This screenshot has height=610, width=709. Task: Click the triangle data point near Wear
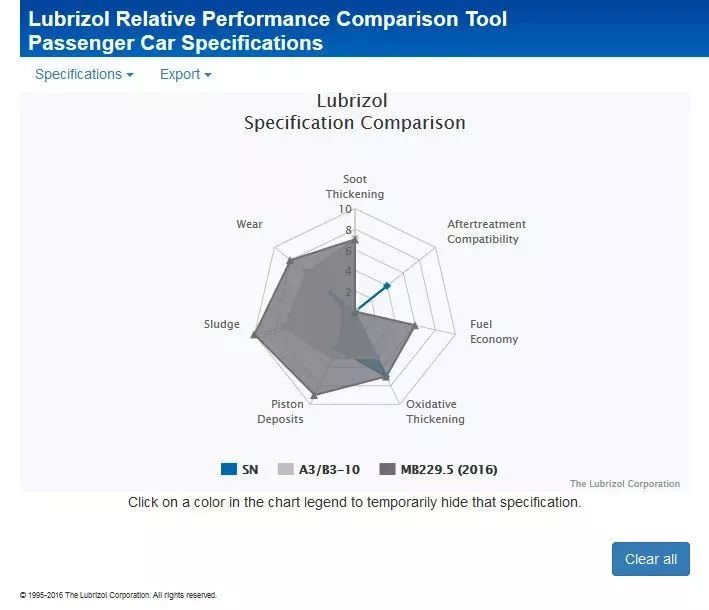[x=290, y=261]
